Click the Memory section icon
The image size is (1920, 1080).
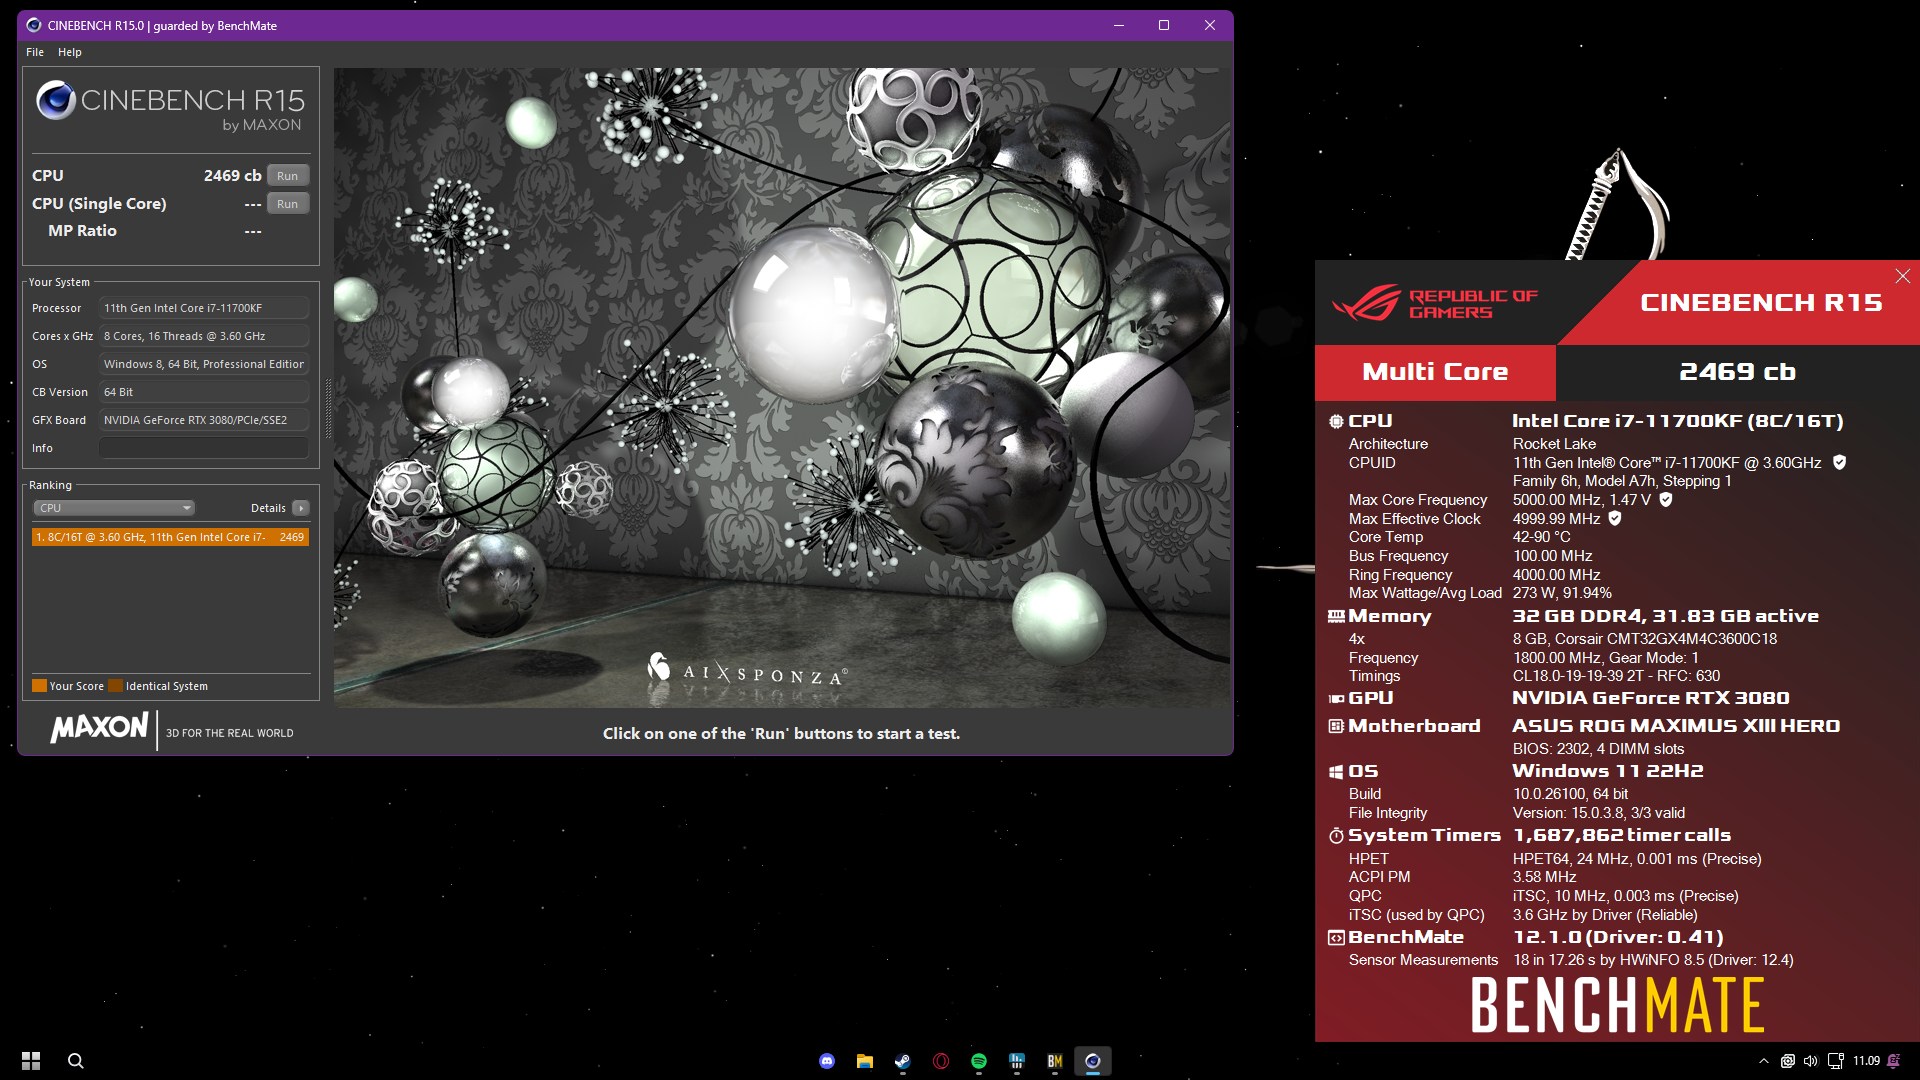pyautogui.click(x=1336, y=616)
